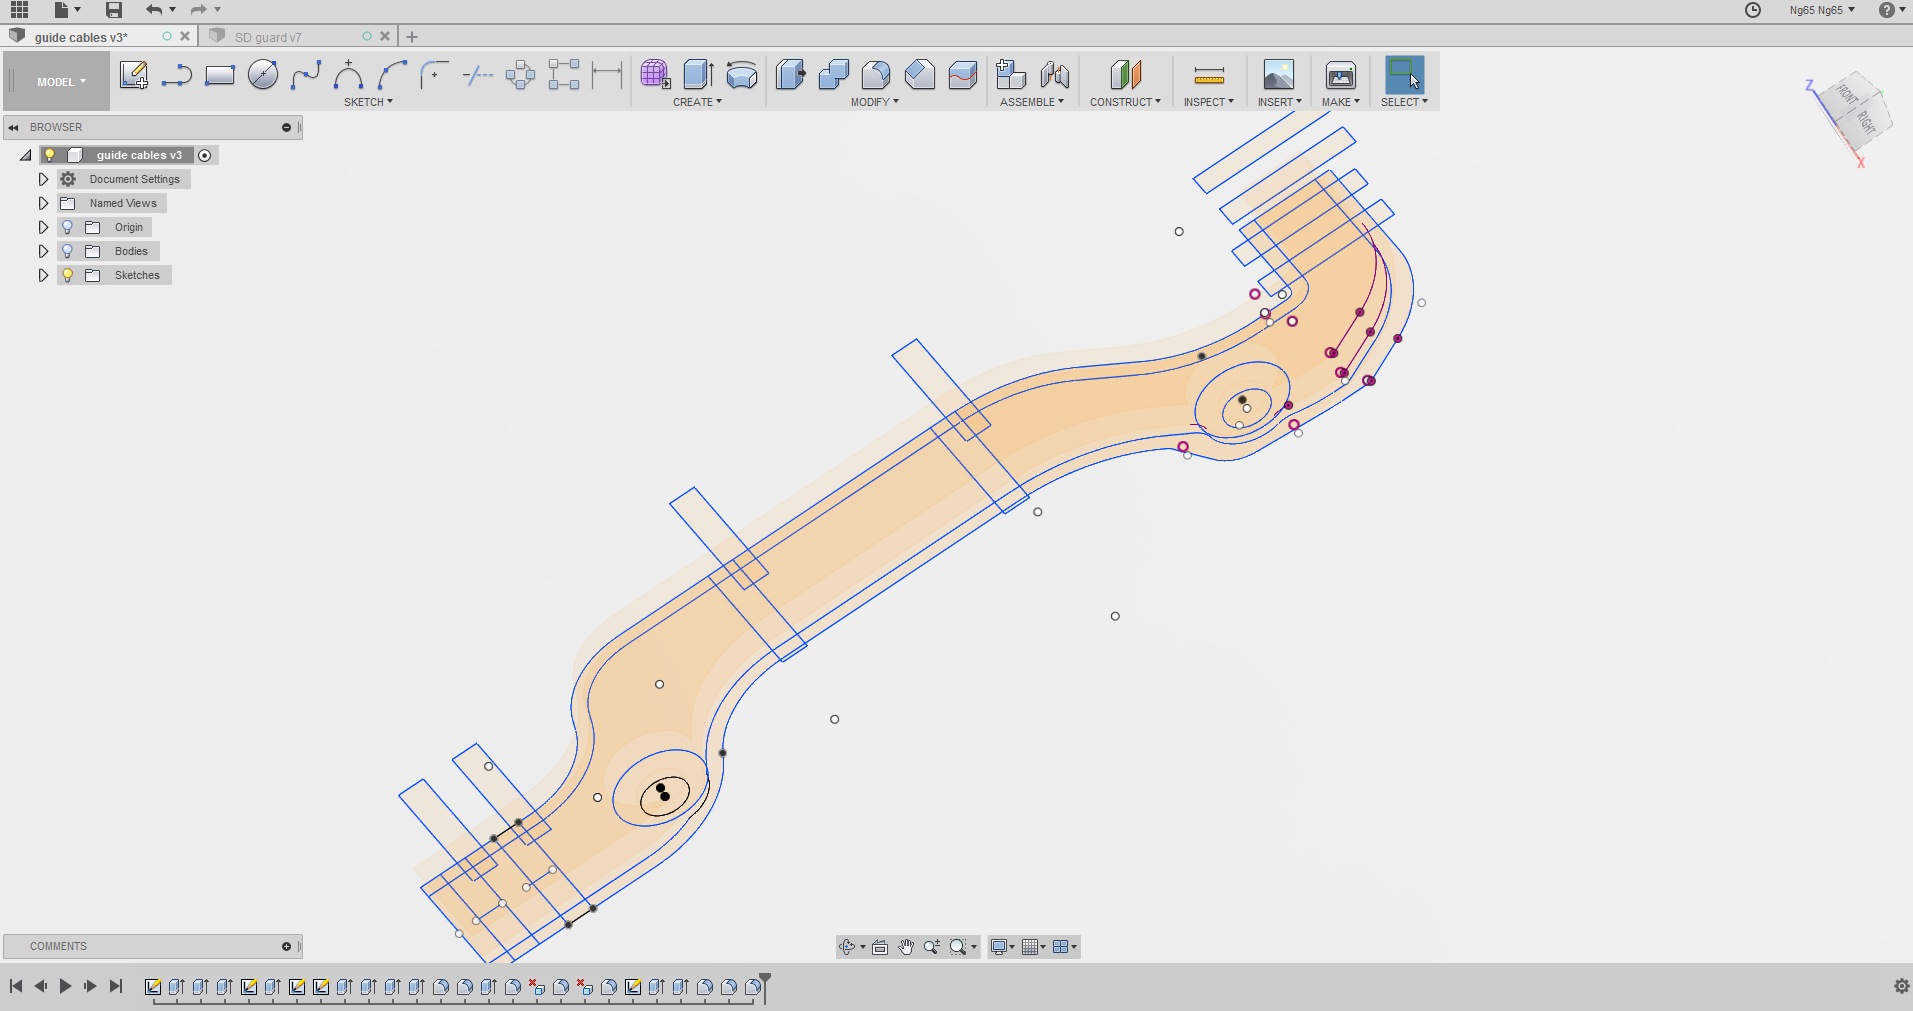Toggle visibility bulb for Sketches folder

coord(68,275)
